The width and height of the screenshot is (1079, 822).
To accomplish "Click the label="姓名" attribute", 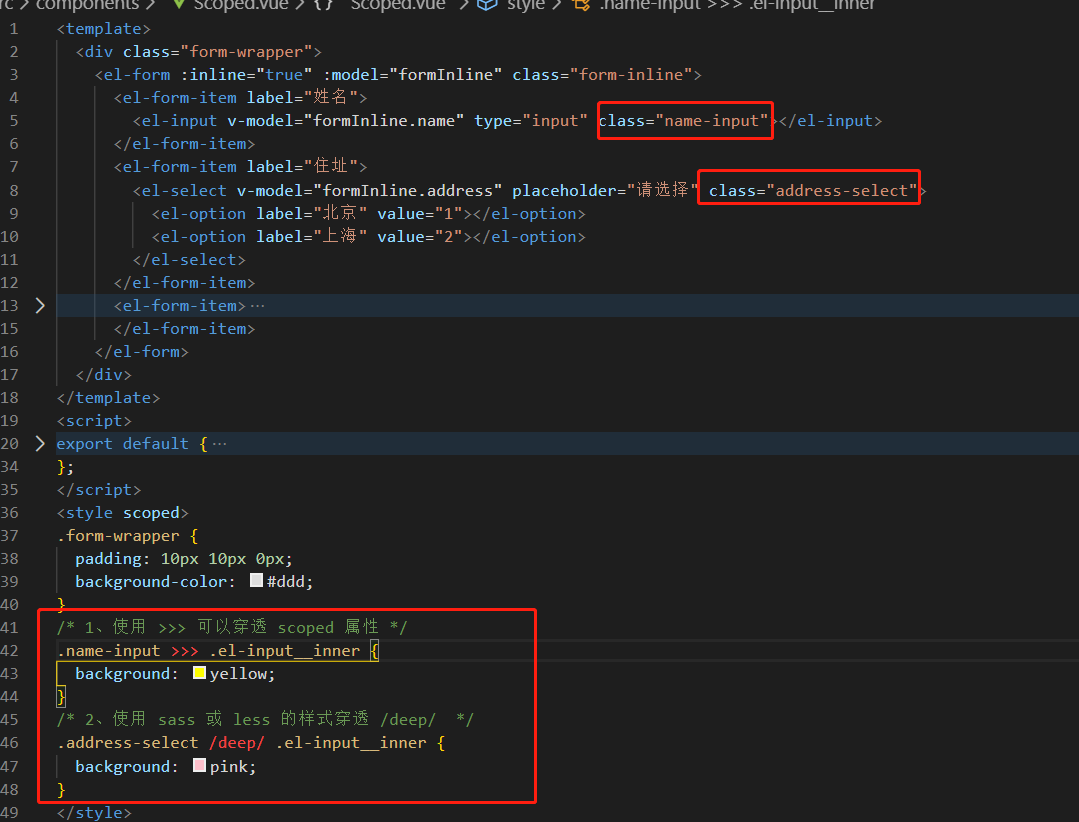I will pyautogui.click(x=303, y=98).
